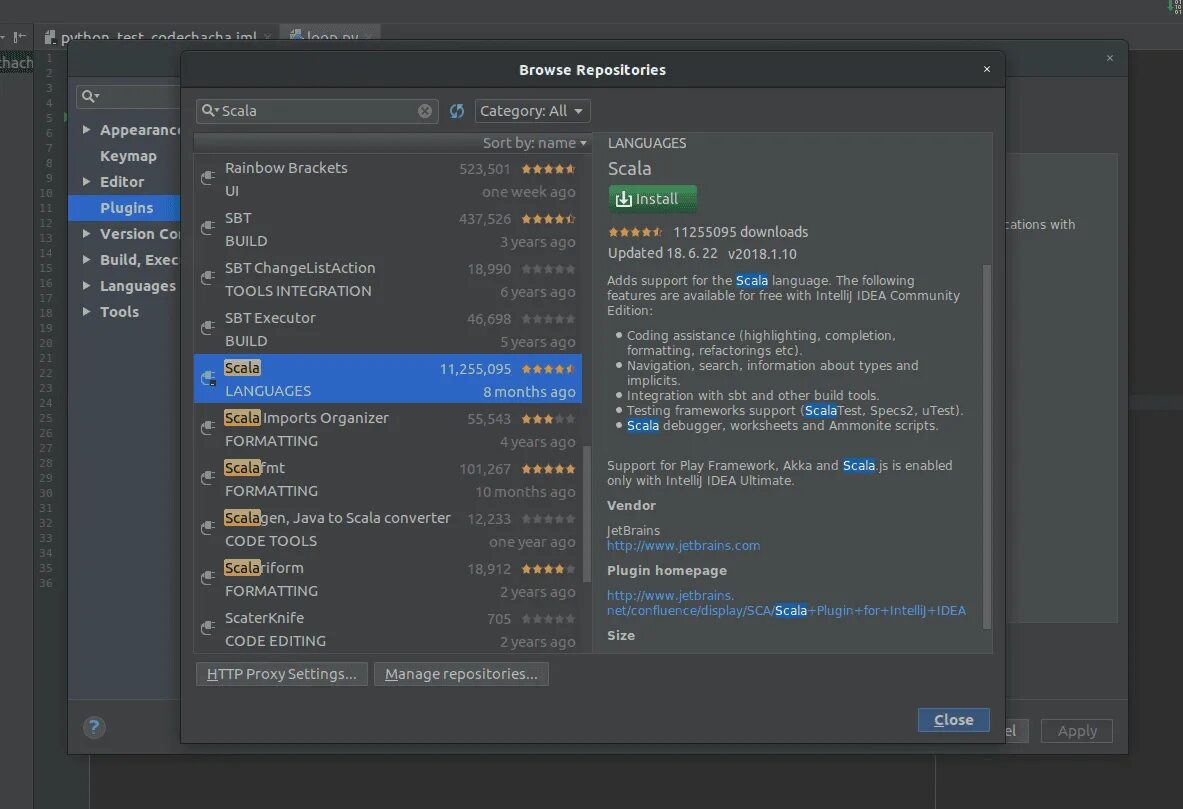Click plugin icon beside Scalafmt
Viewport: 1183px width, 809px height.
pos(208,478)
